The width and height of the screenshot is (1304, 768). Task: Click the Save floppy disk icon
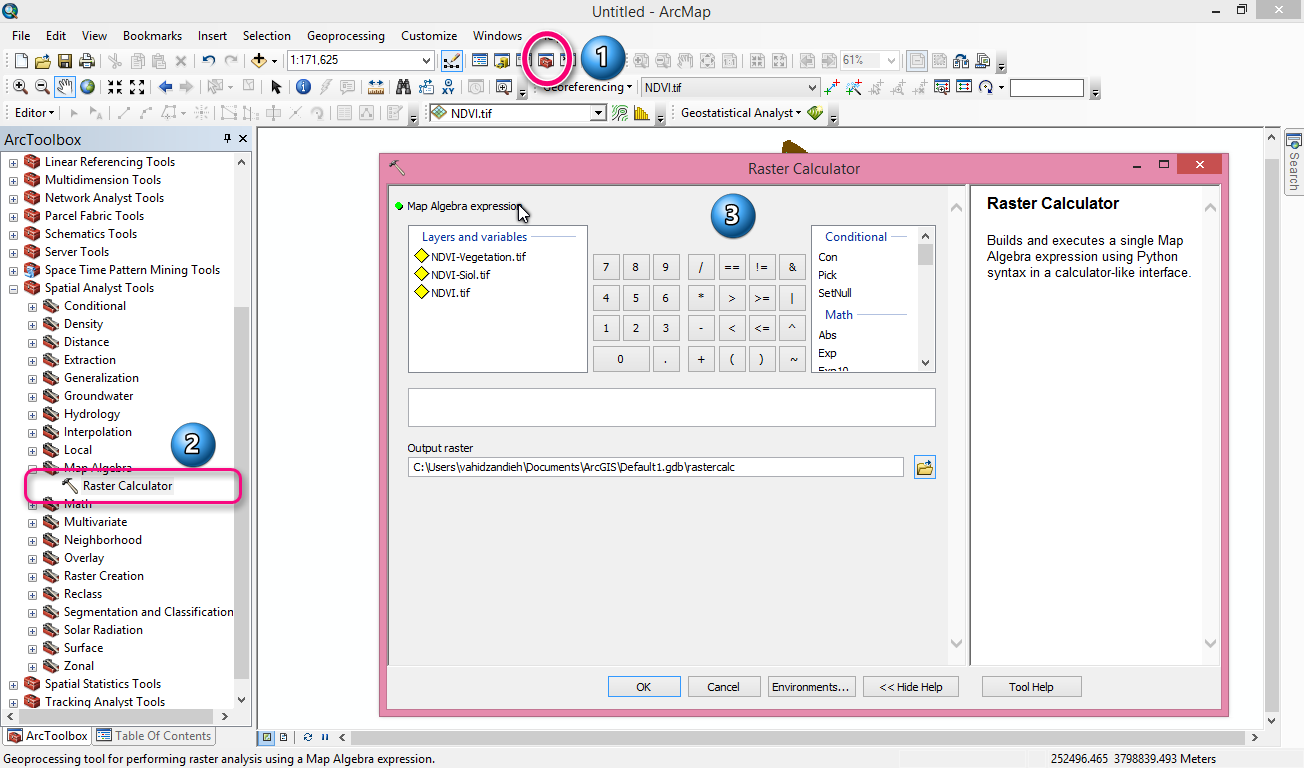pos(65,61)
